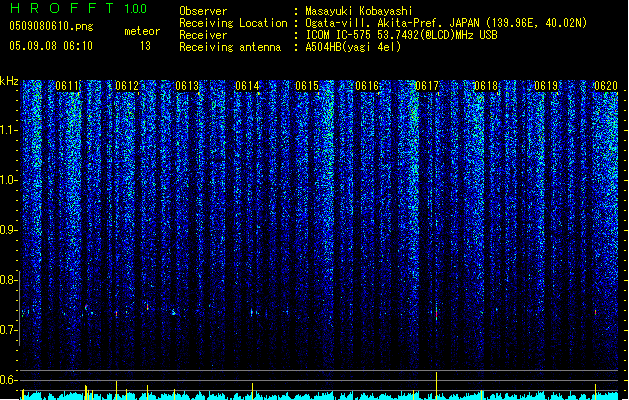Click the 'Receiving Location' field label
Viewport: 629px width, 400px height.
pos(233,23)
